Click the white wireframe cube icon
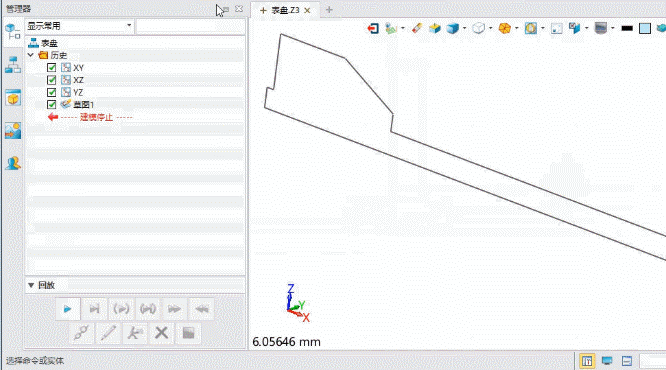This screenshot has height=370, width=666. pyautogui.click(x=479, y=28)
